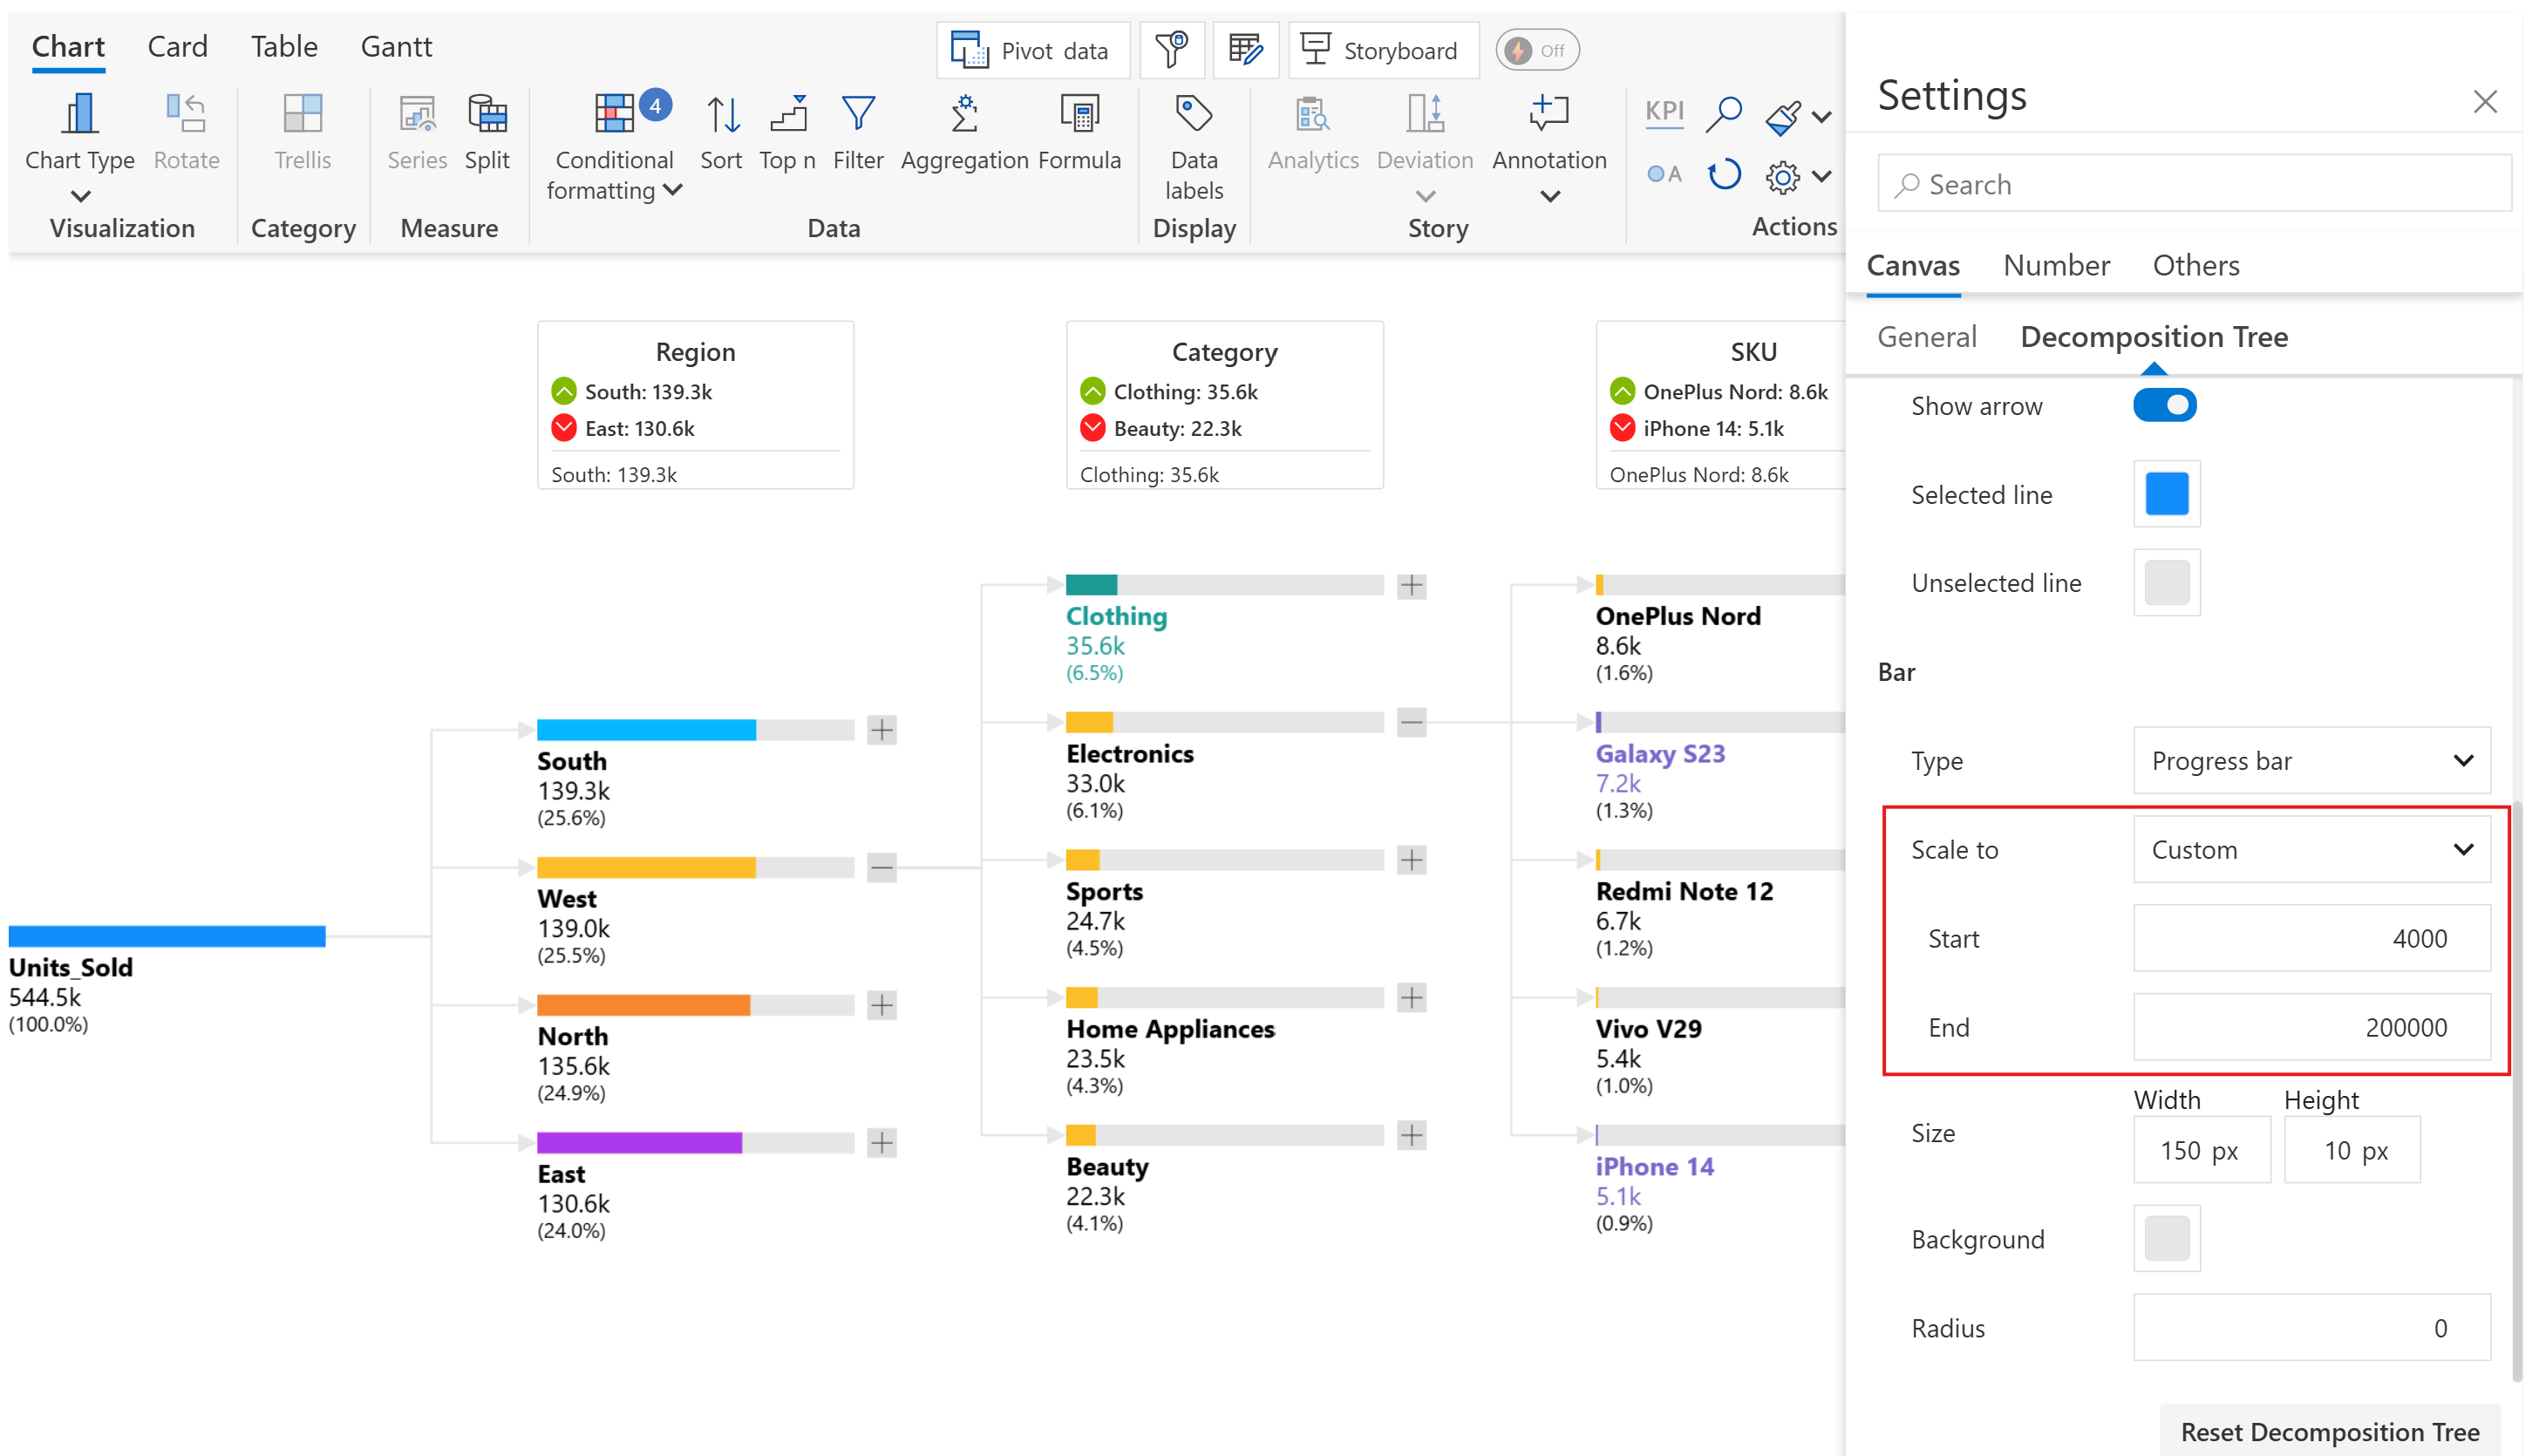2539x1456 pixels.
Task: Open the Conditional formatting icon
Action: pos(613,116)
